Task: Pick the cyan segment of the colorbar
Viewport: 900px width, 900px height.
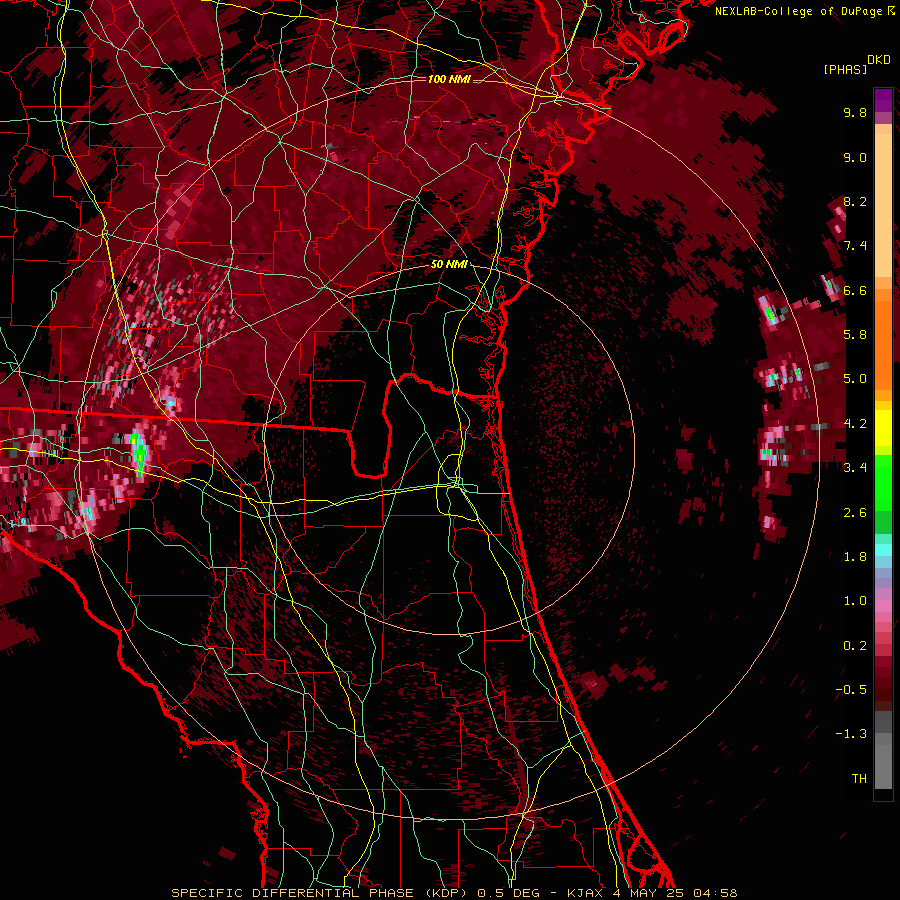Action: [x=883, y=550]
